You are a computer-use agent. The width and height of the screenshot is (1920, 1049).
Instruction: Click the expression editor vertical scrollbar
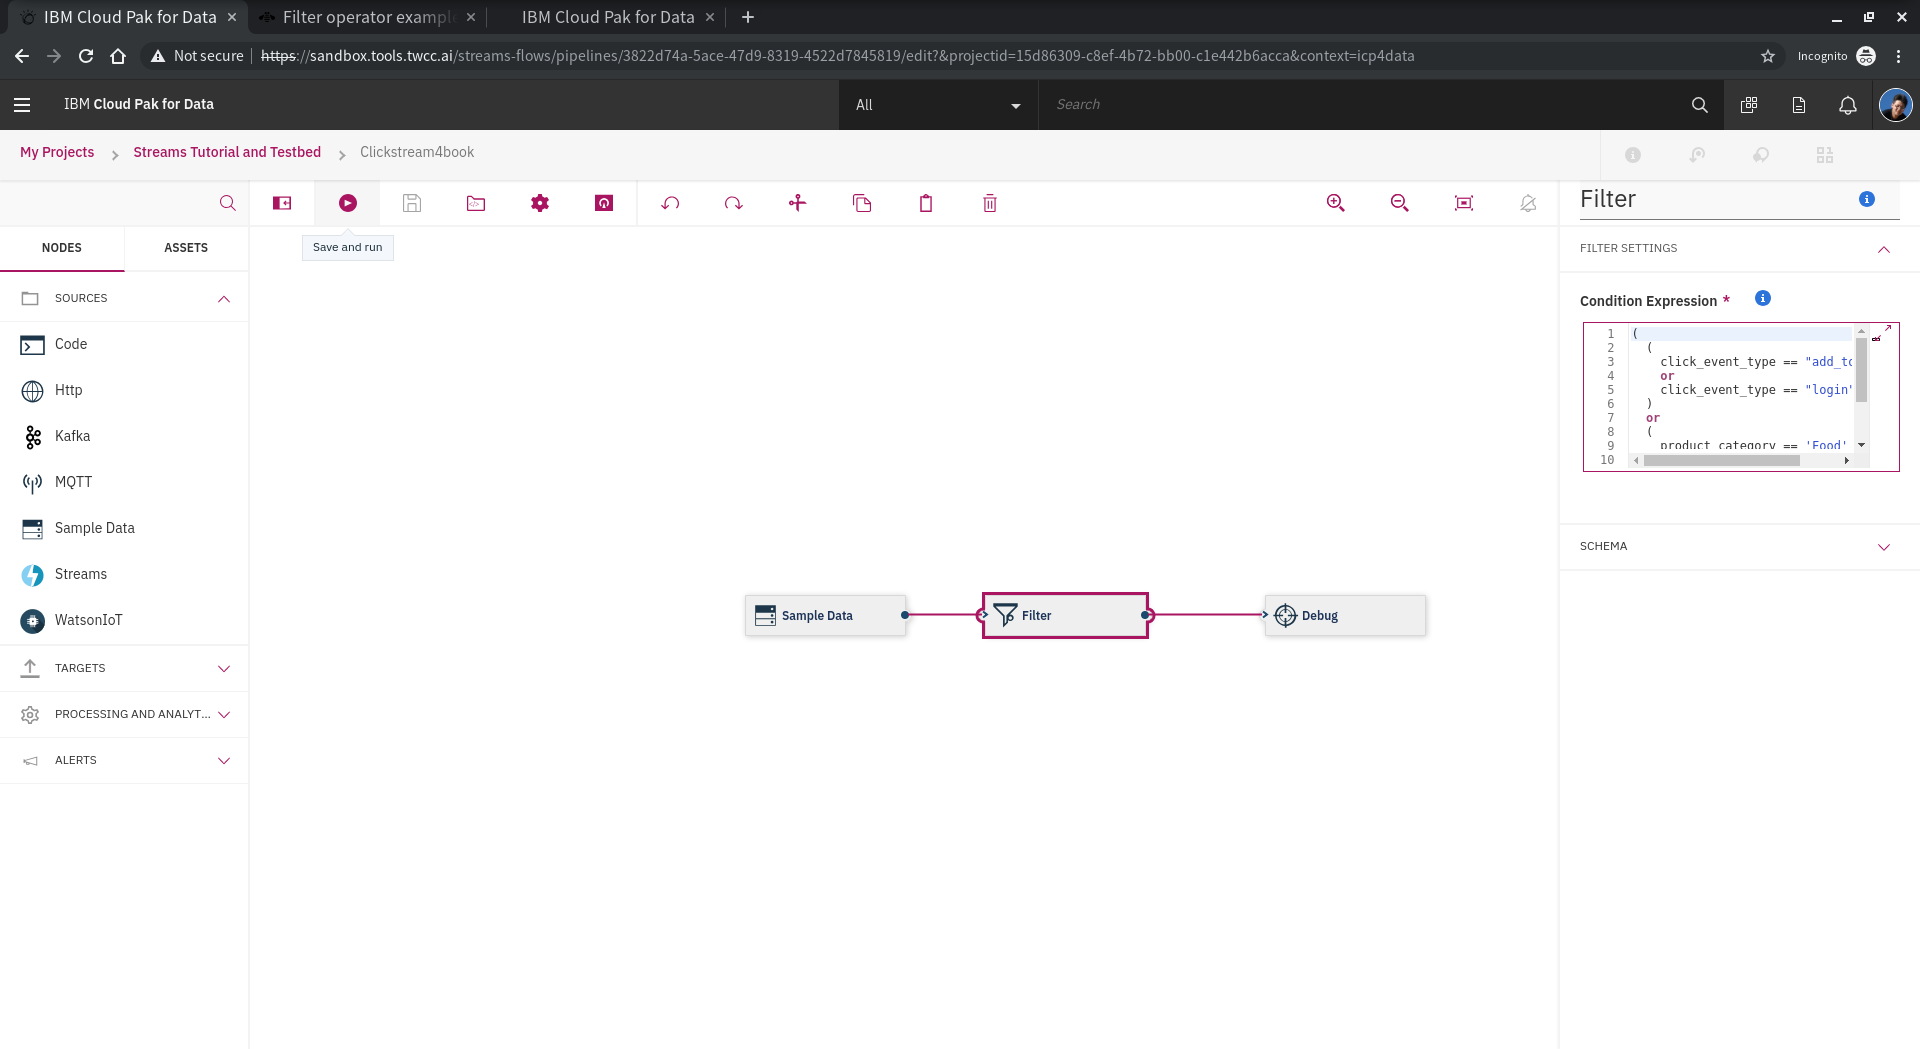[1861, 370]
